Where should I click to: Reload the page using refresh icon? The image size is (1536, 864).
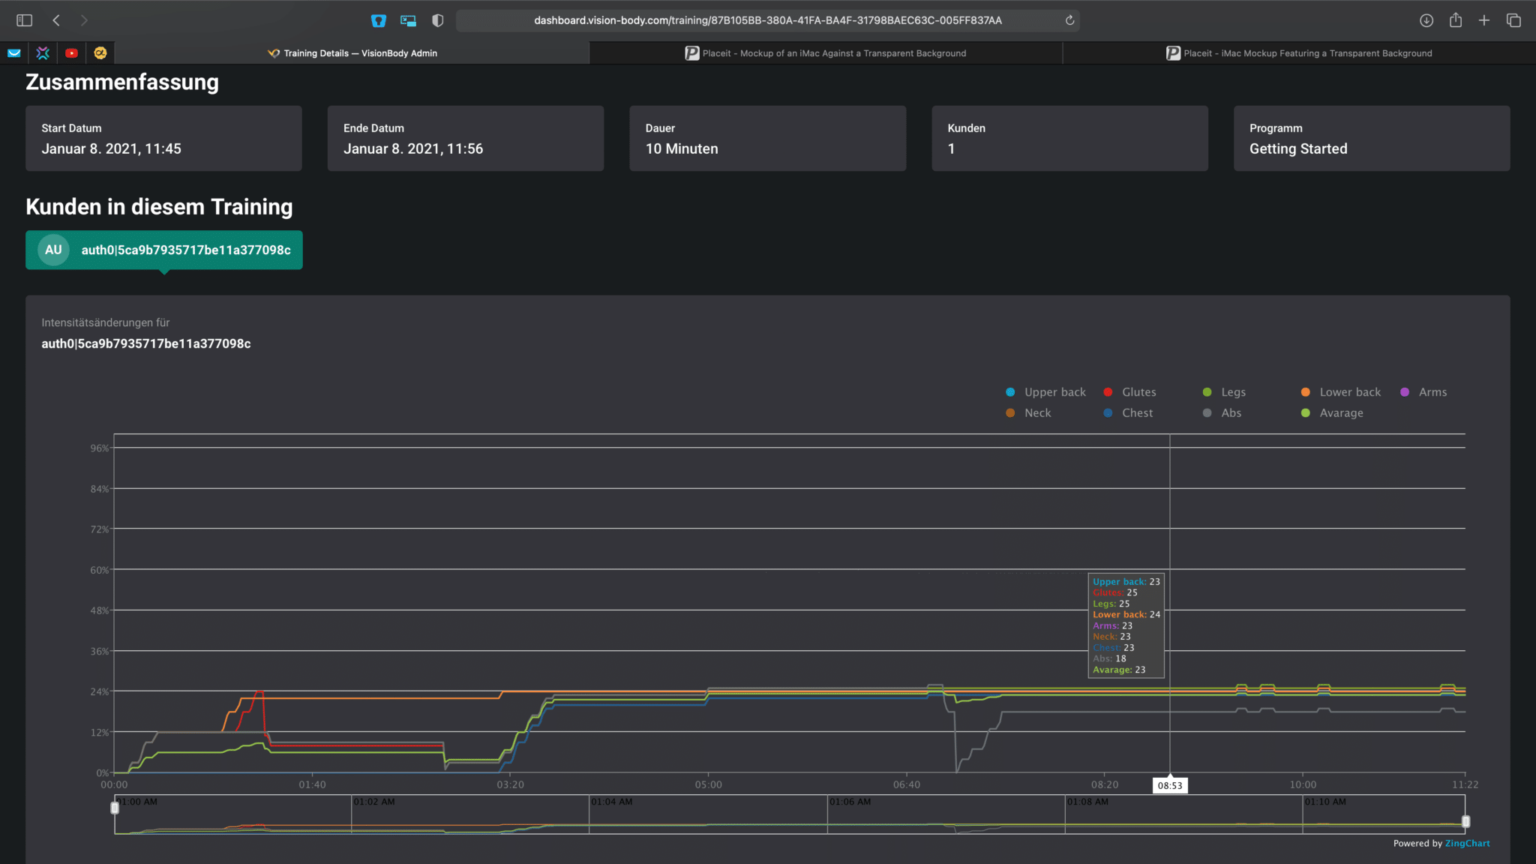click(1069, 20)
